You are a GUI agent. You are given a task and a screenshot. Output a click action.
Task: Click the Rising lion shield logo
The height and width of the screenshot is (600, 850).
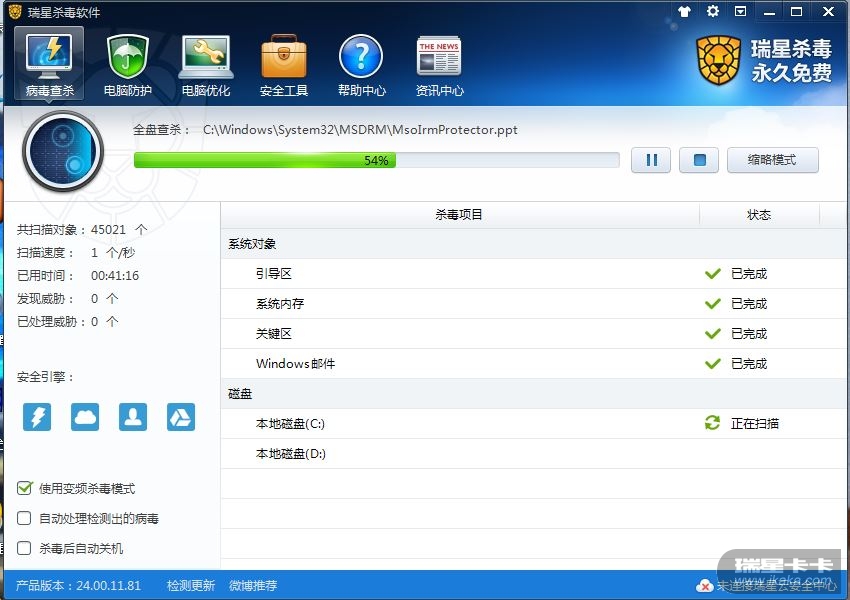click(718, 60)
